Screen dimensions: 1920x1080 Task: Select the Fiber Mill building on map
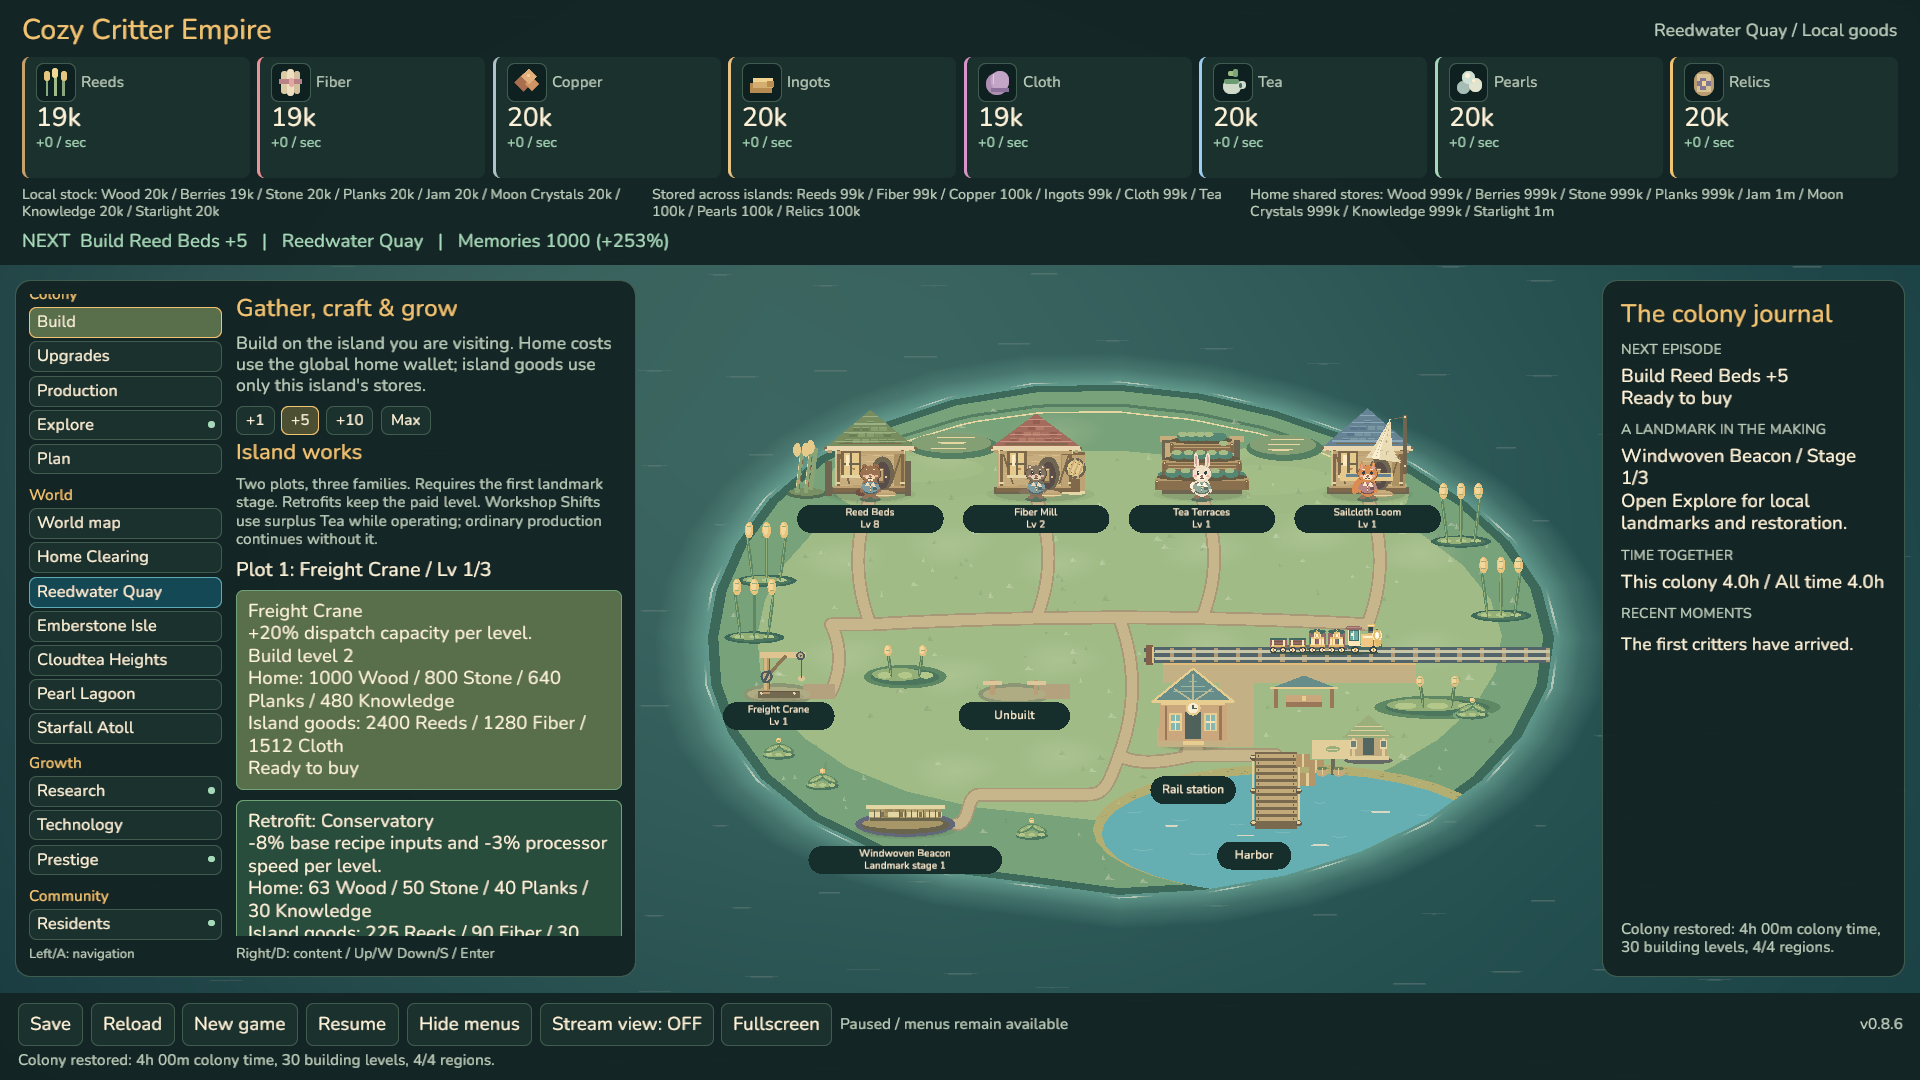coord(1037,457)
